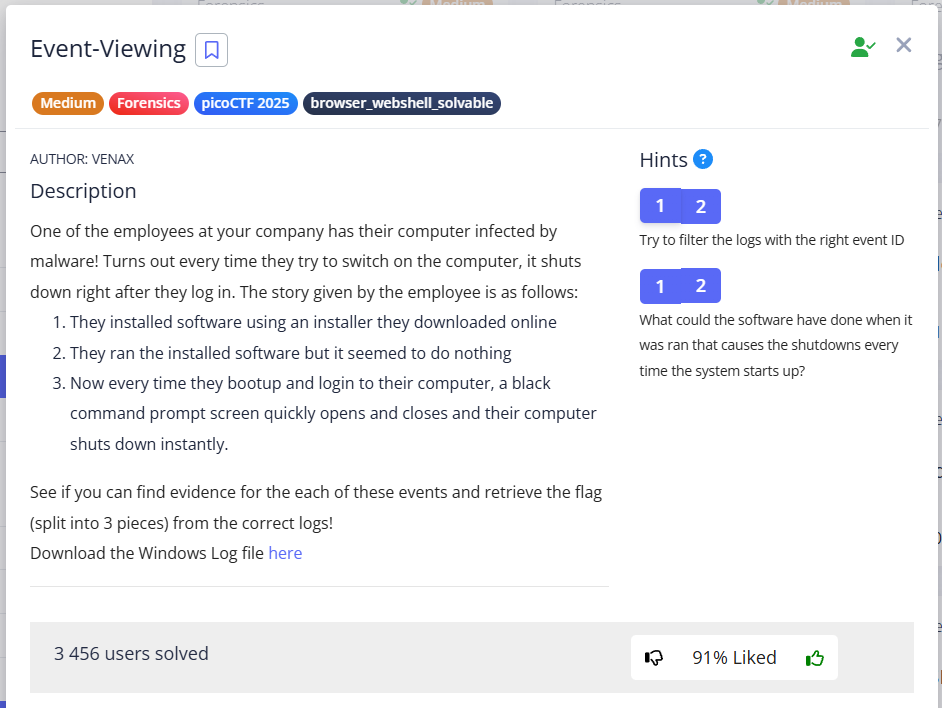Select the picoCTF 2025 tag
Screen dimensions: 942x708
pyautogui.click(x=245, y=103)
